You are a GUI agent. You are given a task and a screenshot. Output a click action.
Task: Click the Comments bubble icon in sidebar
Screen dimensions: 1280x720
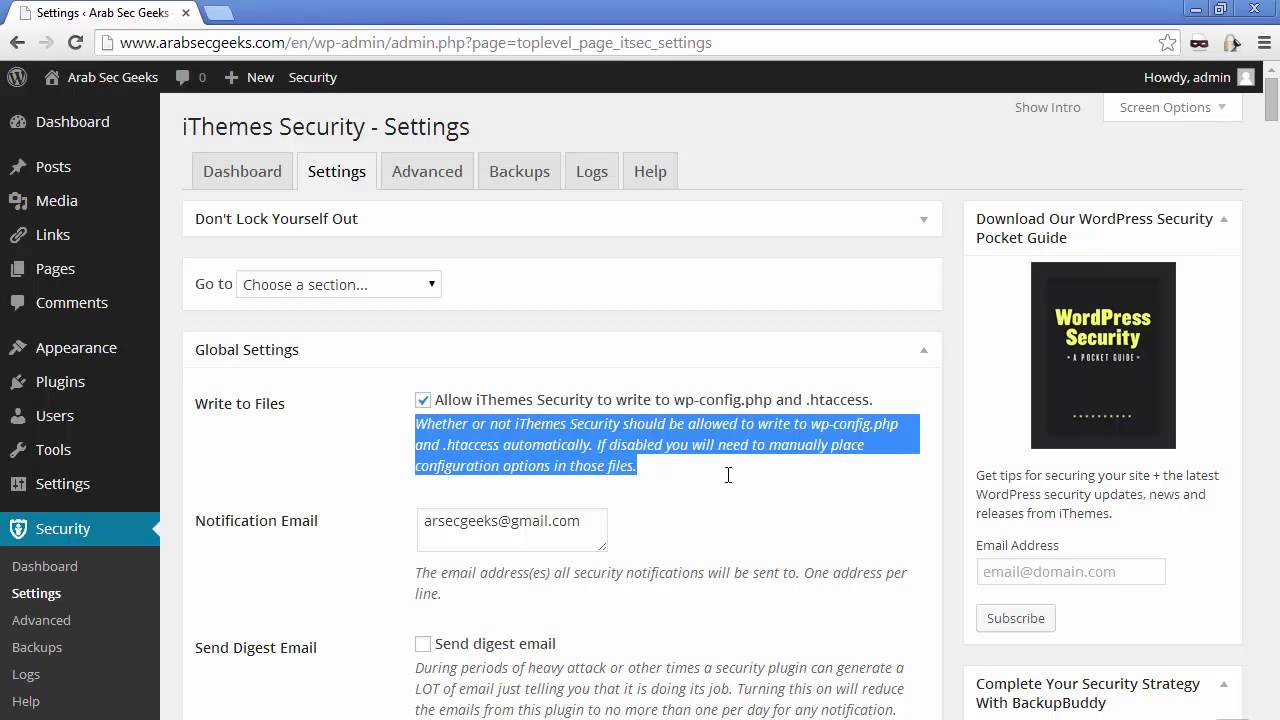(18, 302)
